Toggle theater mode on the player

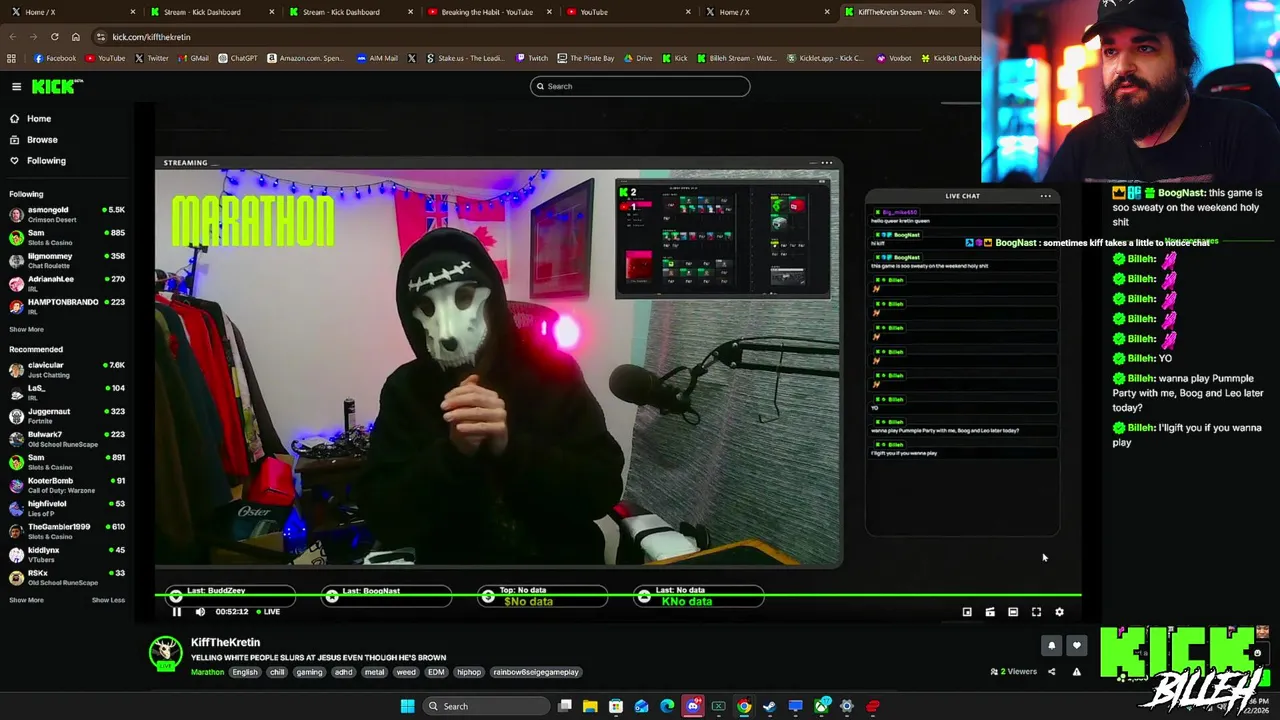(1013, 612)
